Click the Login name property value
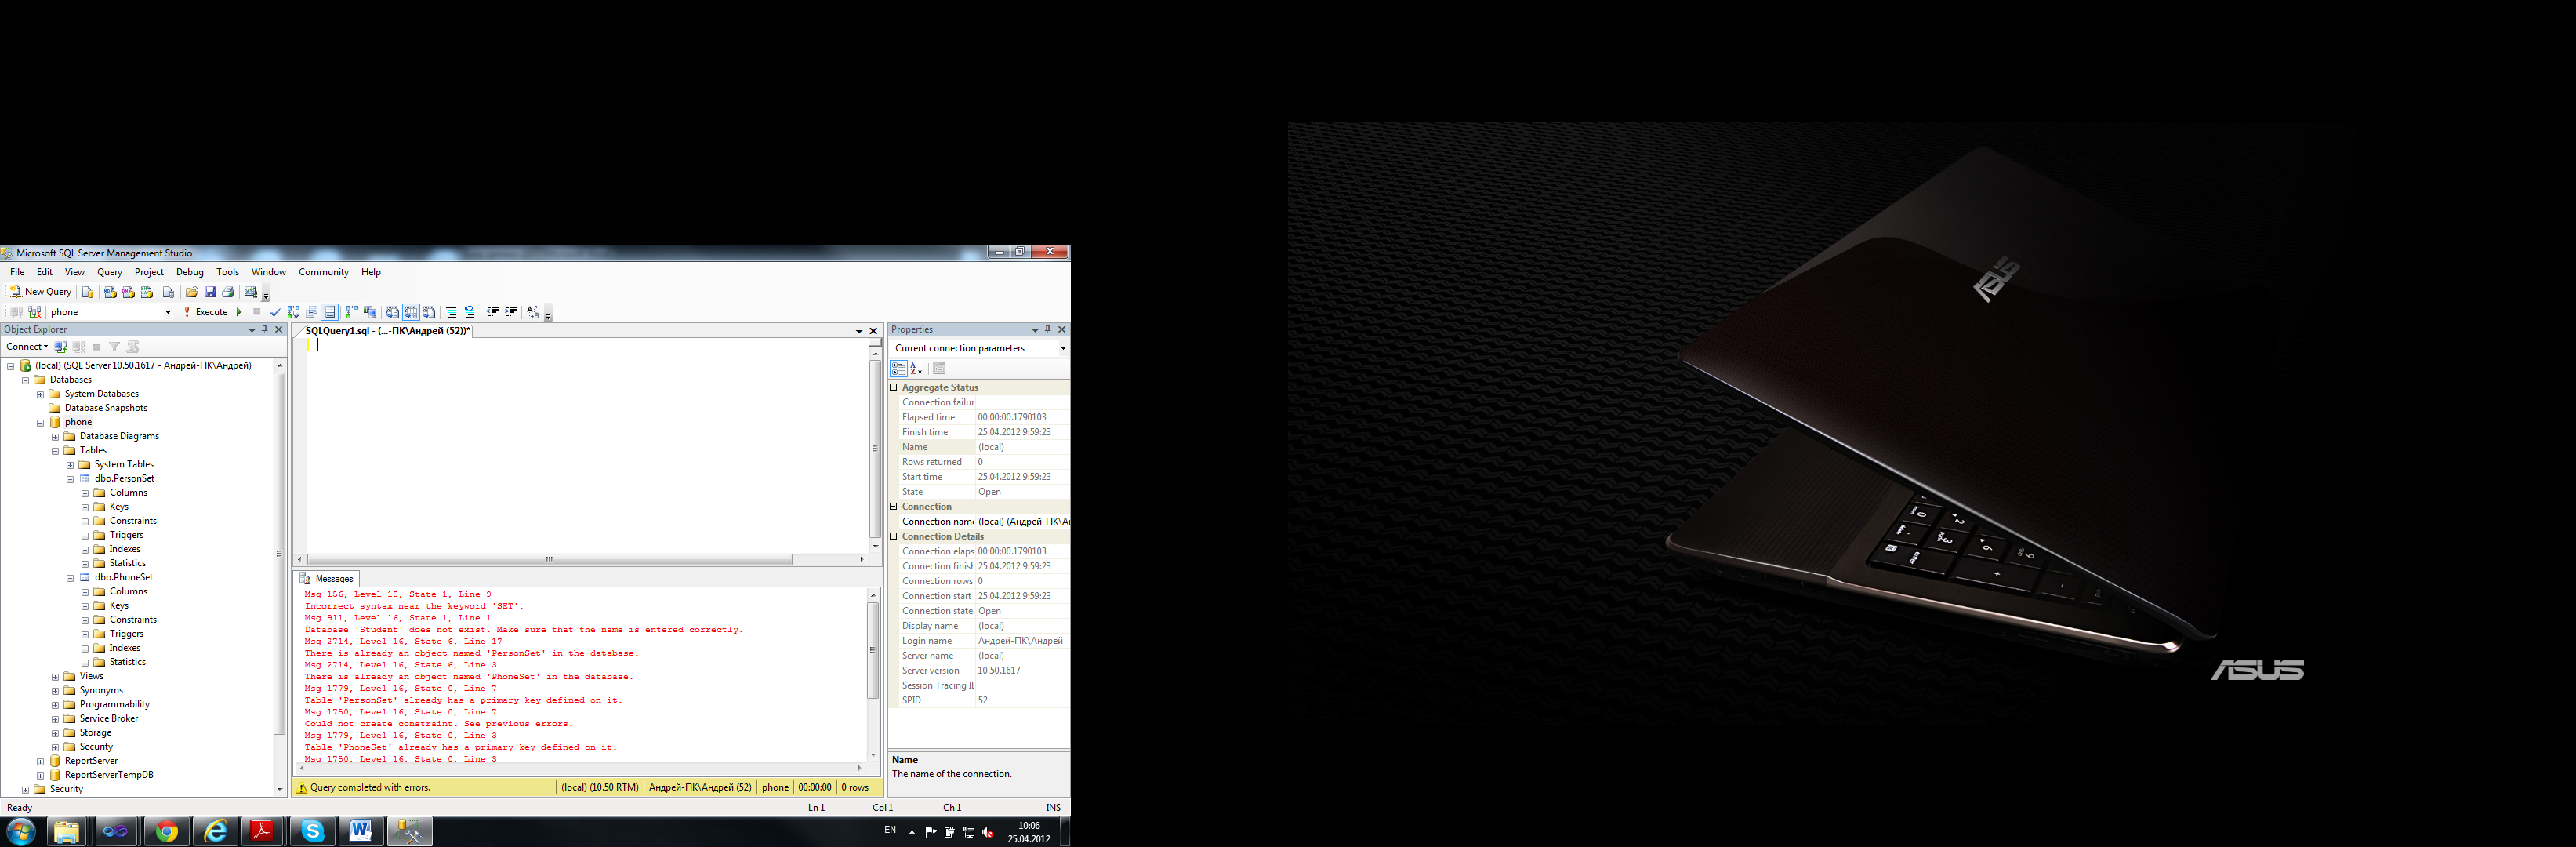The width and height of the screenshot is (2576, 847). [x=1021, y=641]
